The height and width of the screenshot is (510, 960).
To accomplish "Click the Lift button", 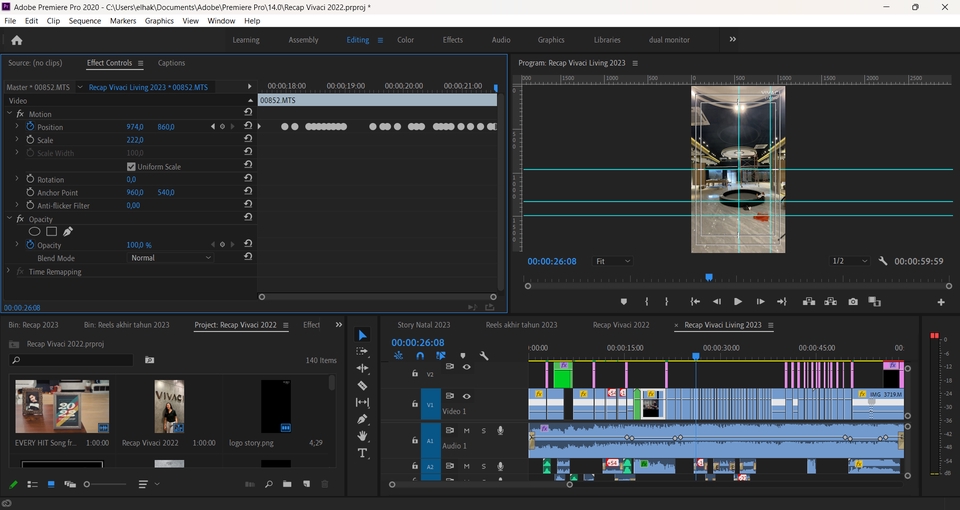I will (809, 301).
